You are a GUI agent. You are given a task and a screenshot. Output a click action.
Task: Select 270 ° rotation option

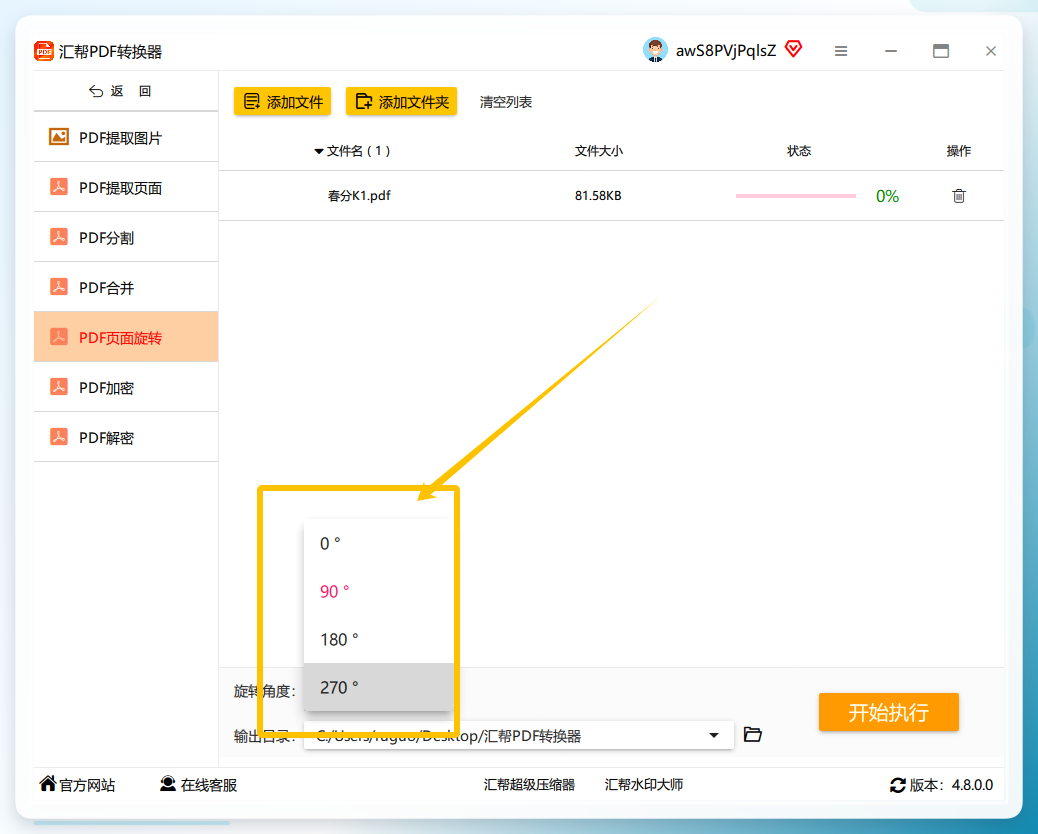379,687
